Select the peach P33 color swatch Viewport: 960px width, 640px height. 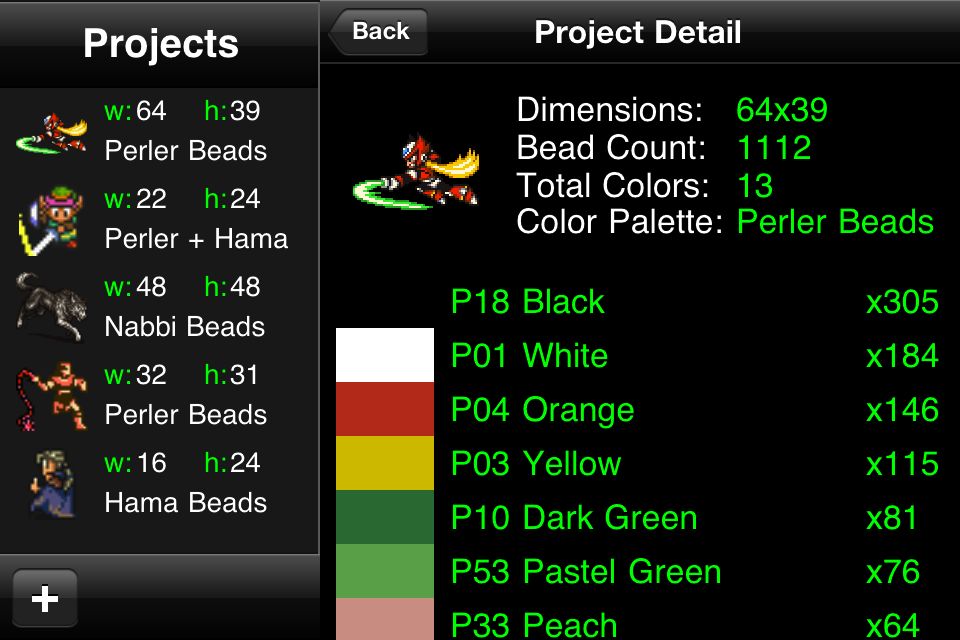384,619
